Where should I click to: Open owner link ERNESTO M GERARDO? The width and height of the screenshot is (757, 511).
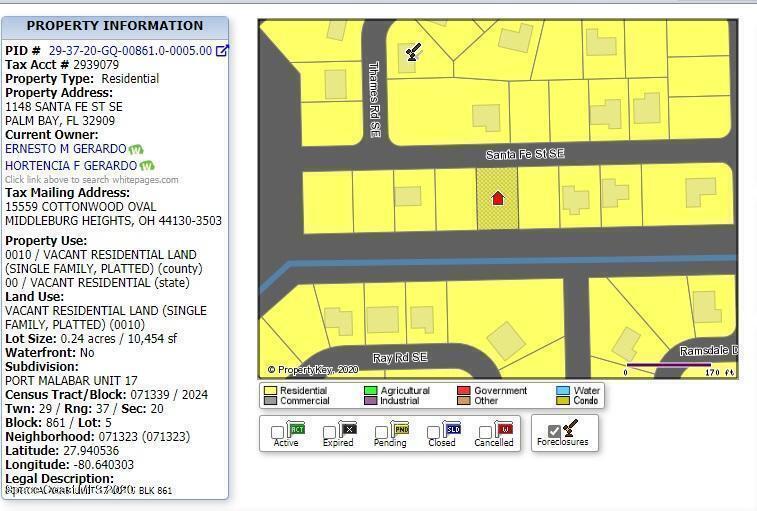(66, 149)
